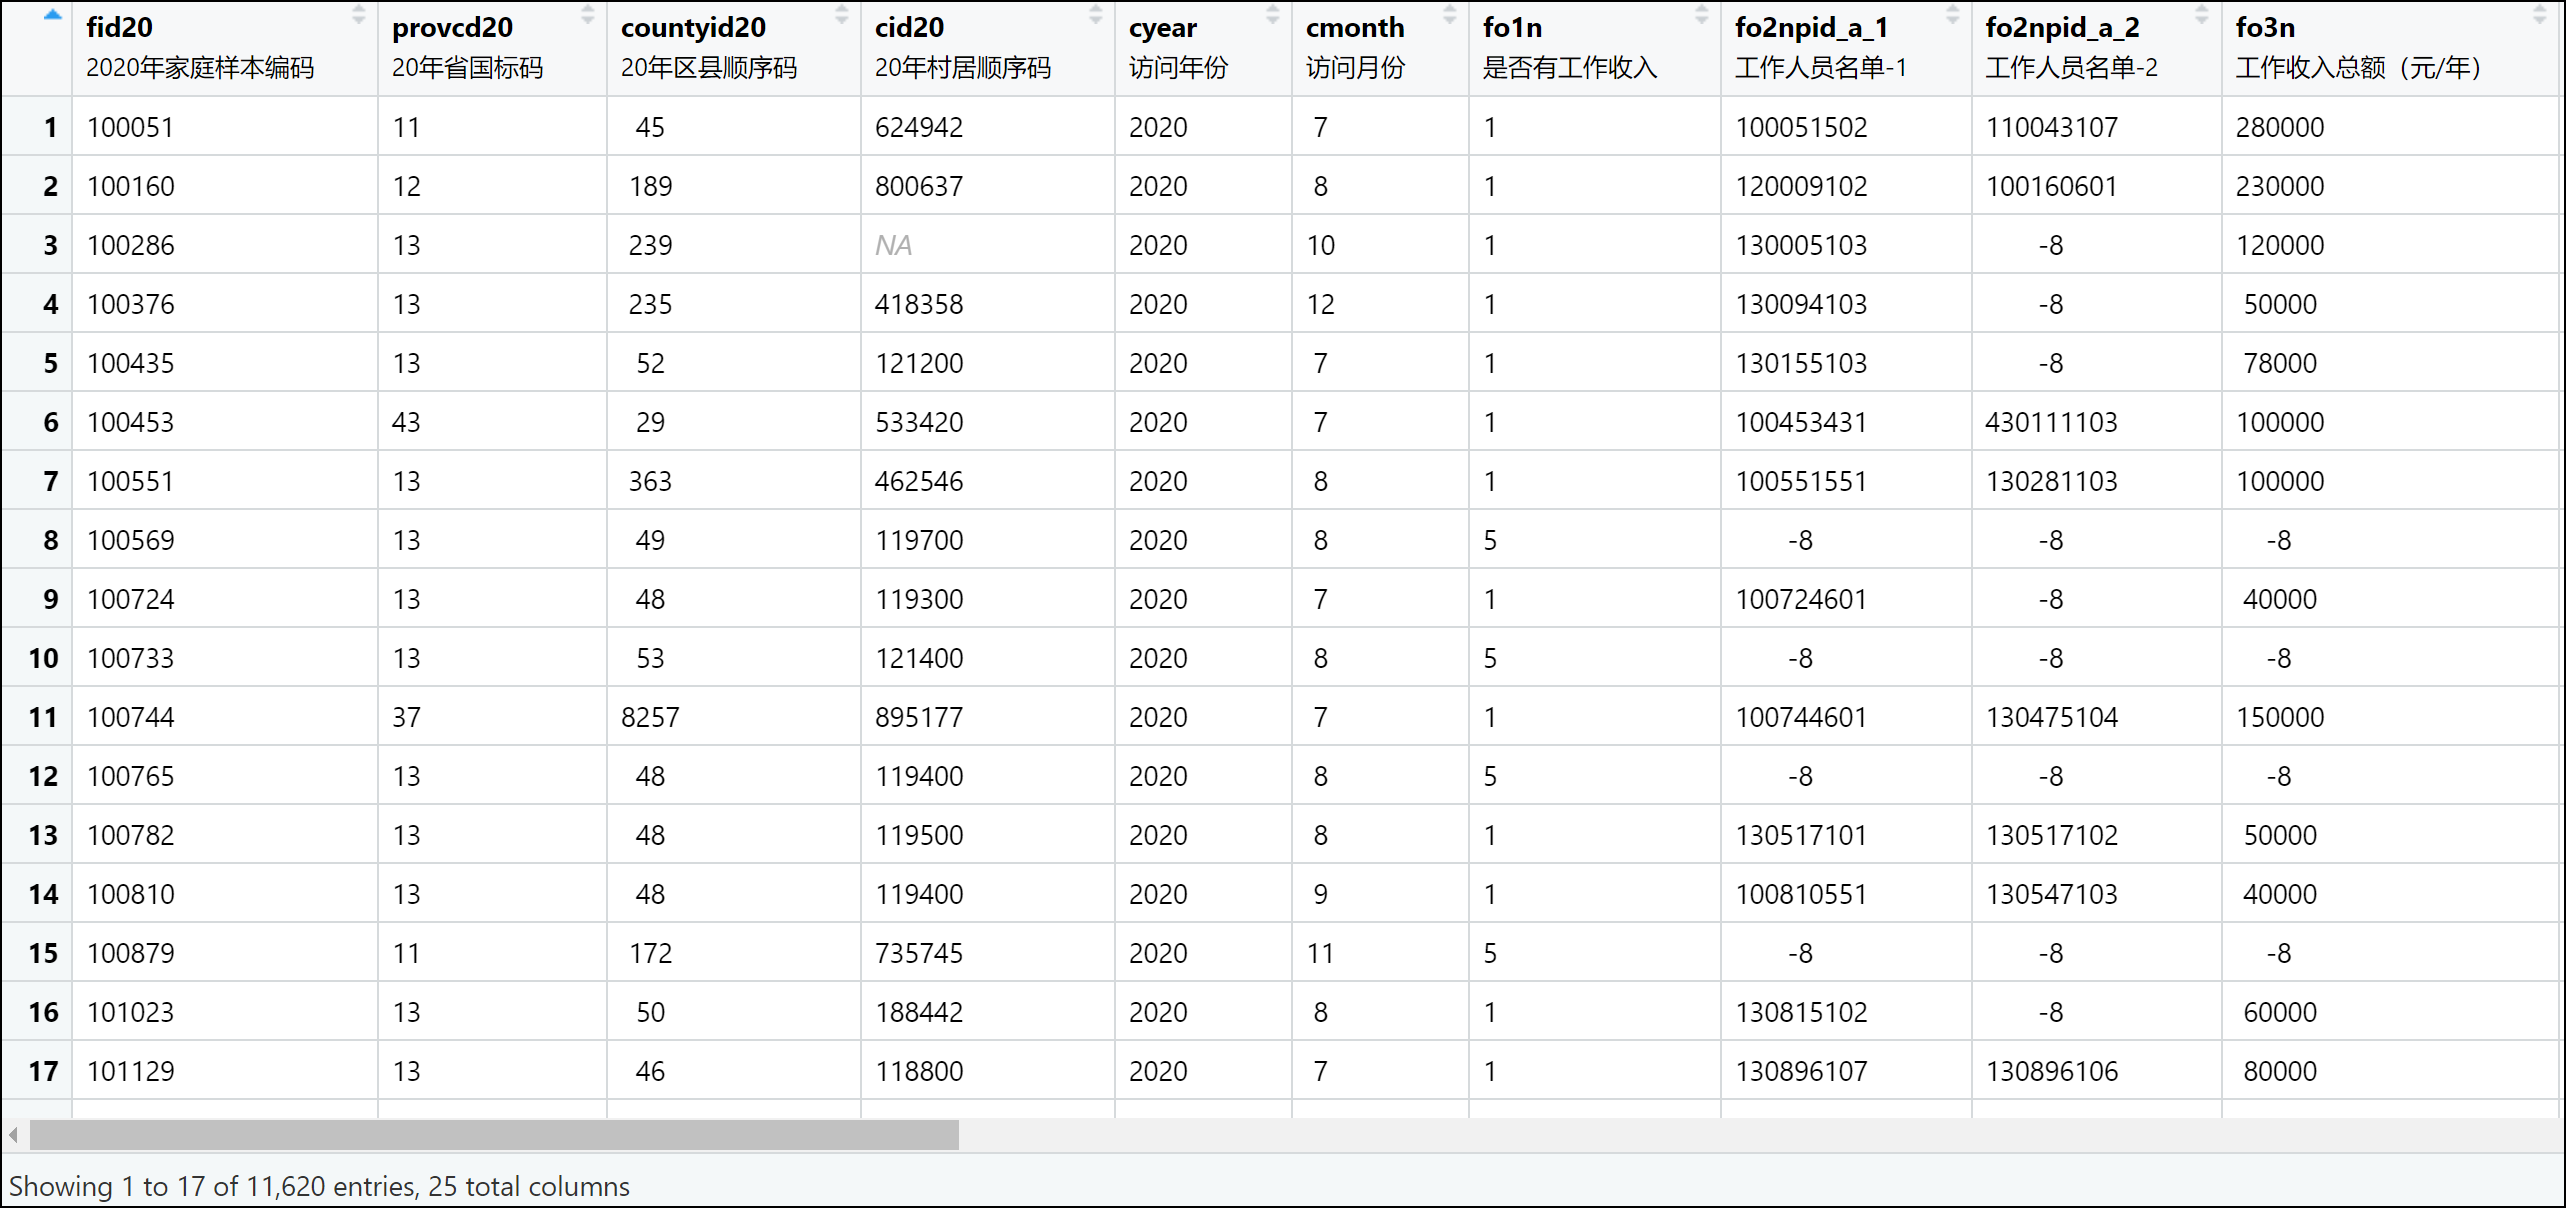Select row number 11
This screenshot has height=1208, width=2566.
[x=43, y=718]
